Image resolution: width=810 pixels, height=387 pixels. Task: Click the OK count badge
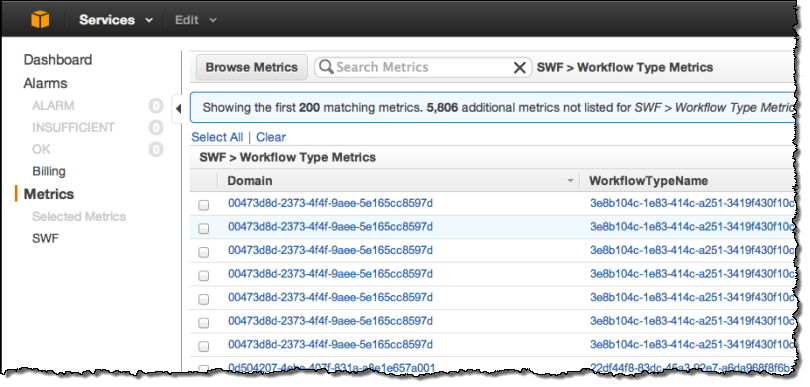coord(155,149)
